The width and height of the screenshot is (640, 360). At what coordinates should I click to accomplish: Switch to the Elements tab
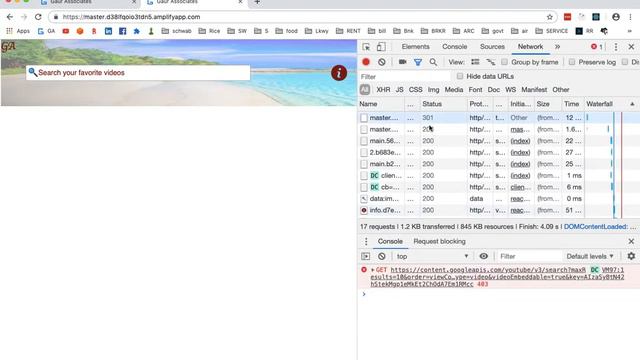click(415, 47)
